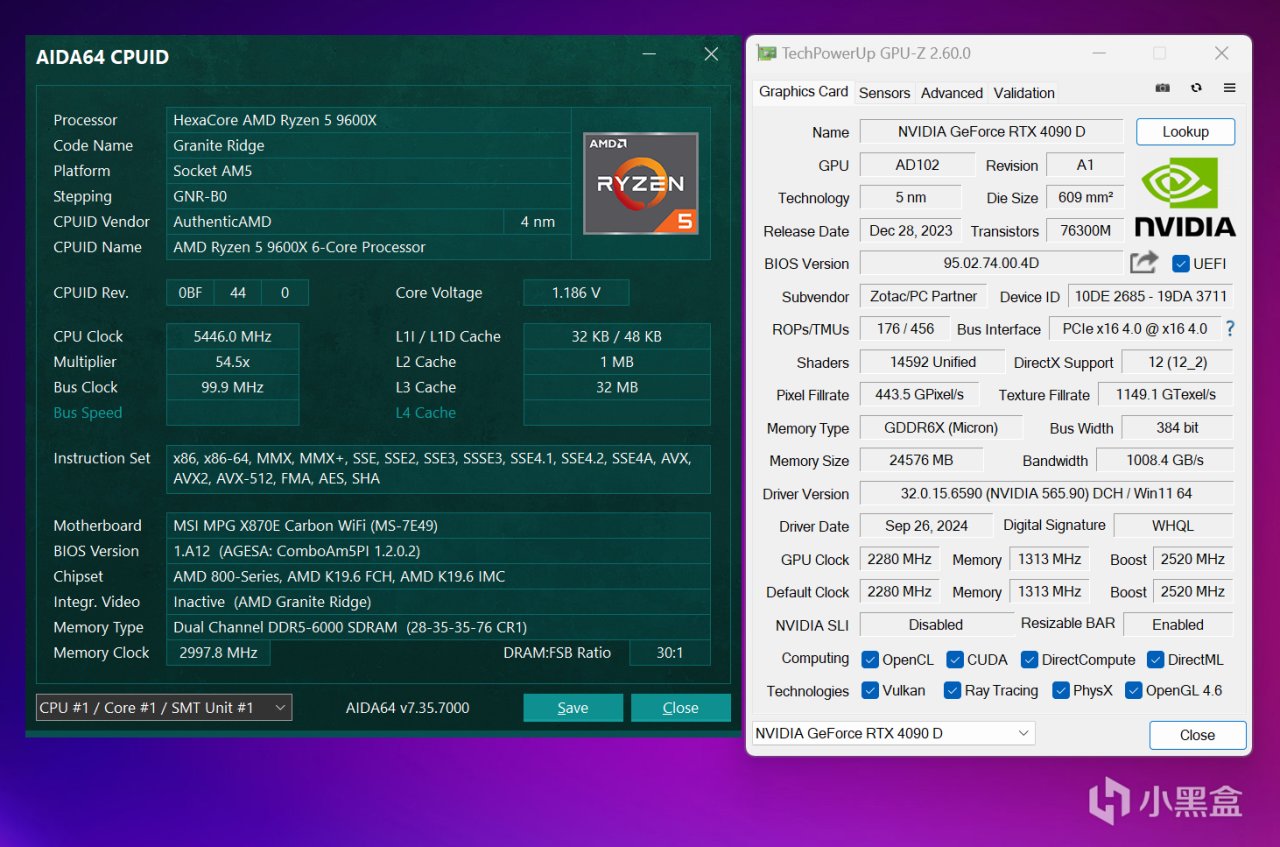Screen dimensions: 1280x847
Task: Toggle the PhysX checkbox
Action: coord(1060,690)
